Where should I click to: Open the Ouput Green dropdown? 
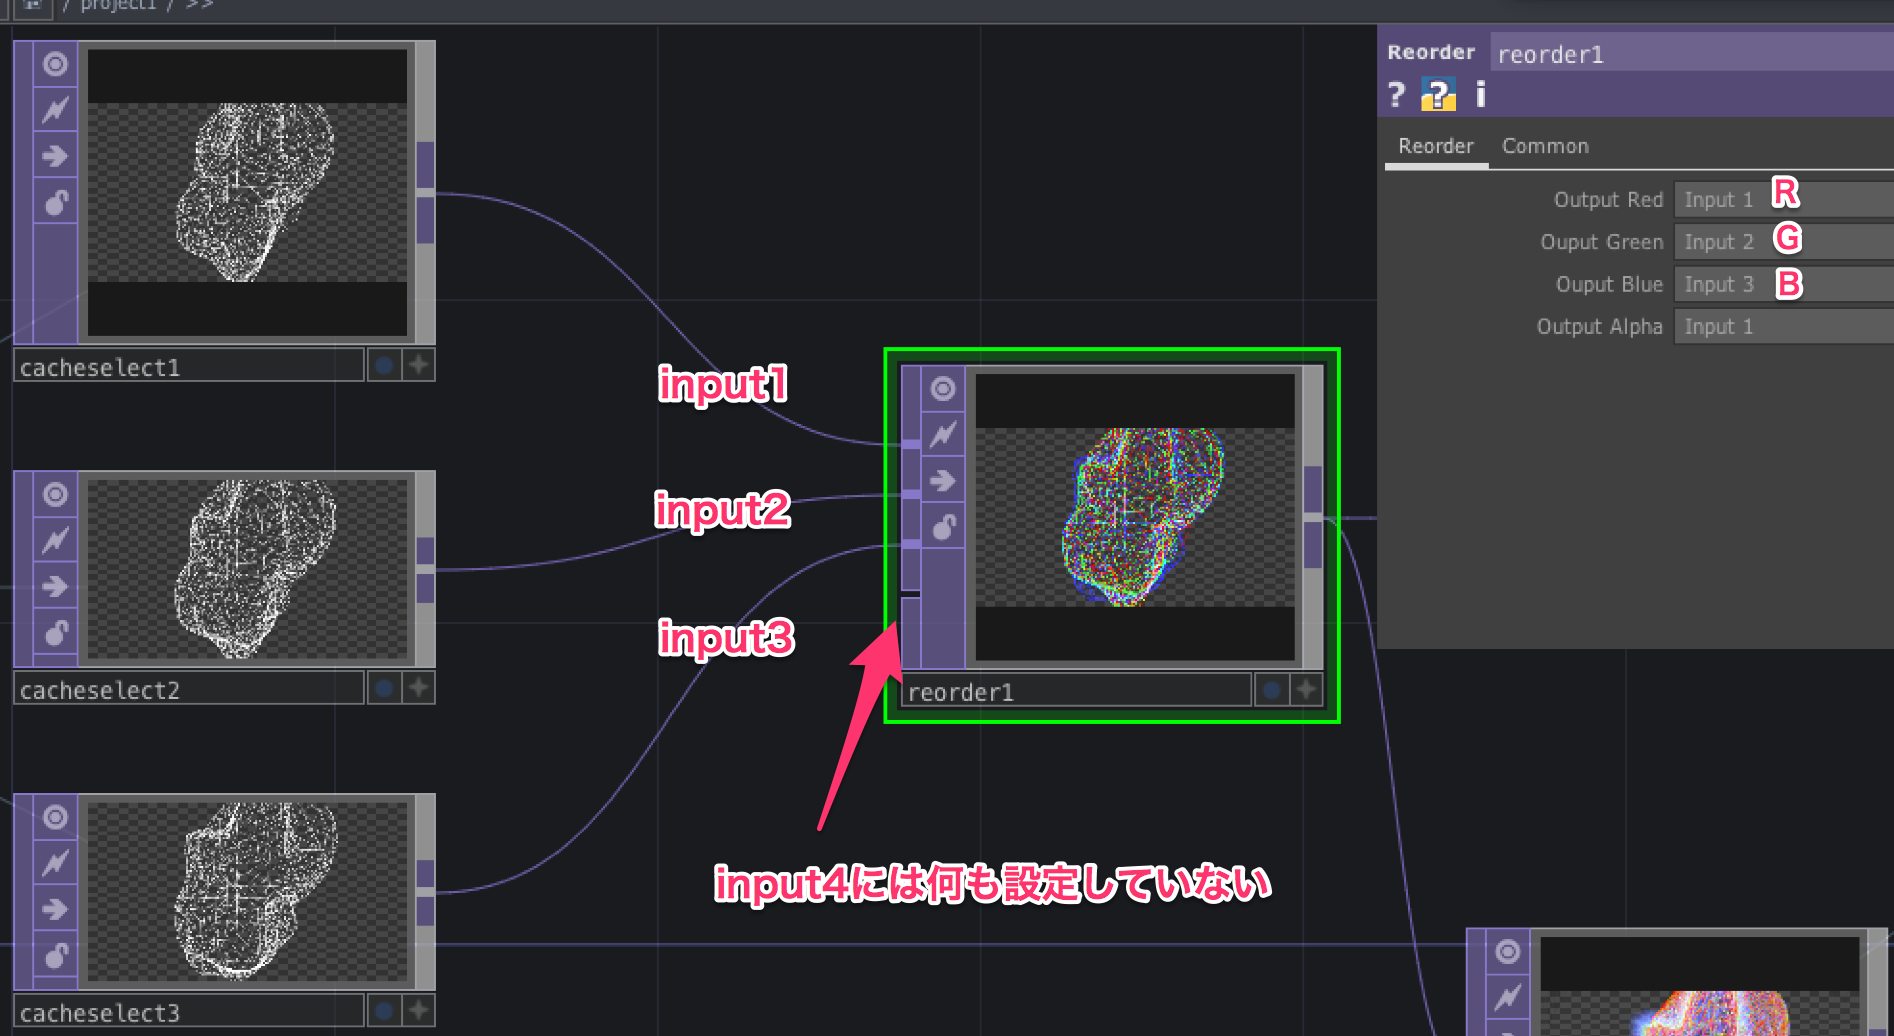click(x=1784, y=241)
